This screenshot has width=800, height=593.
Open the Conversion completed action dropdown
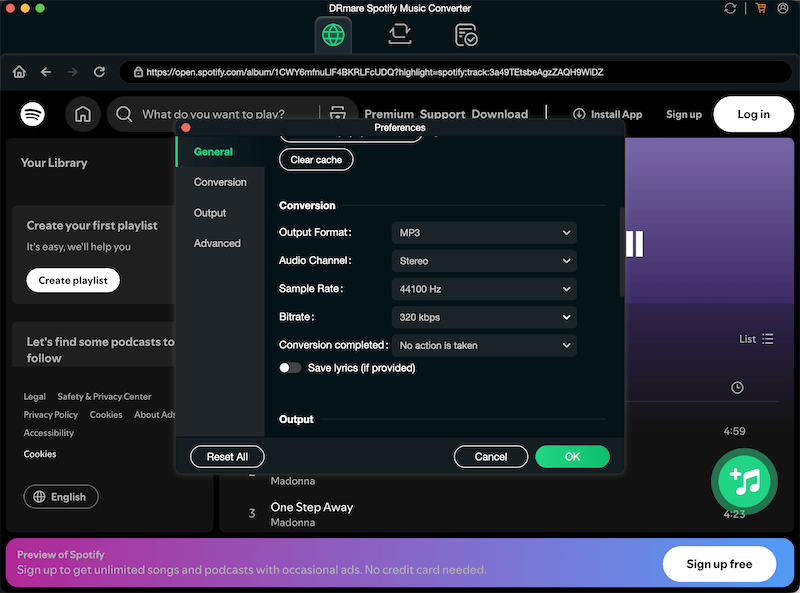[484, 345]
